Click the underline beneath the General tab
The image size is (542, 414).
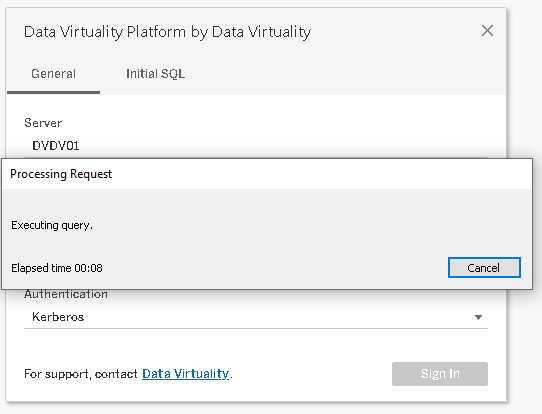(x=54, y=92)
